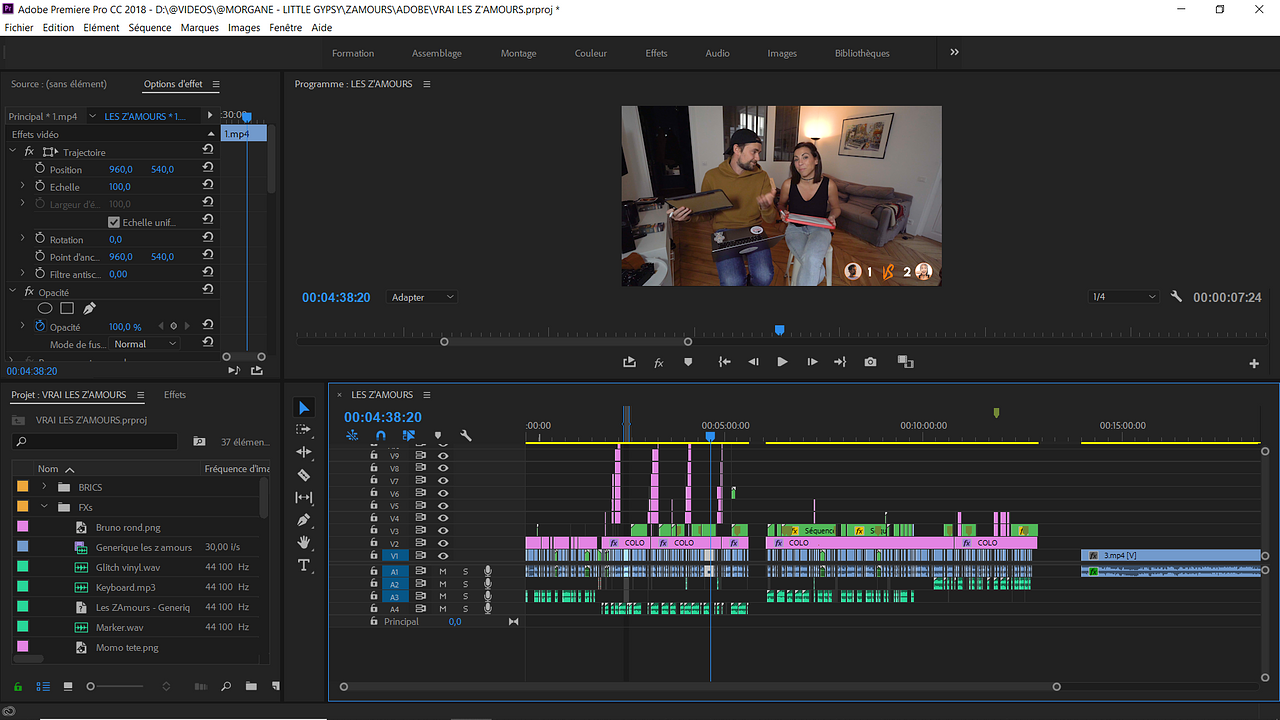Add marker using timeline marker icon

click(438, 435)
